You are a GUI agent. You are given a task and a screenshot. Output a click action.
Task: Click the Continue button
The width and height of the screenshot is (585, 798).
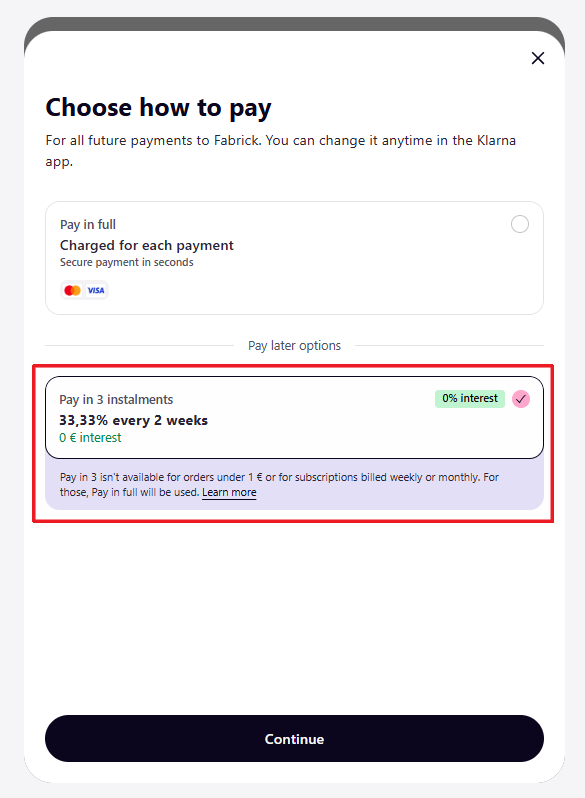pyautogui.click(x=294, y=738)
